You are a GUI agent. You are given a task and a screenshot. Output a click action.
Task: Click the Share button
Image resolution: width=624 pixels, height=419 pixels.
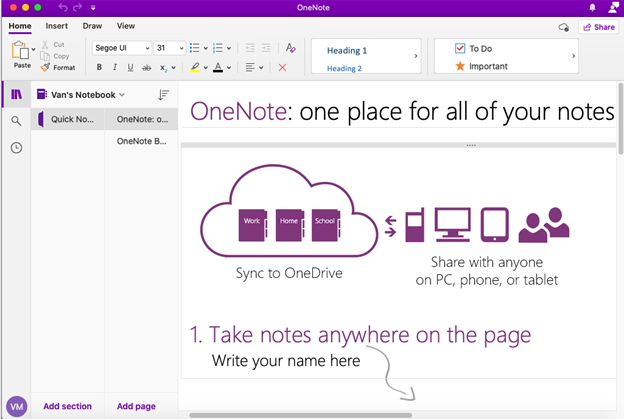click(599, 27)
